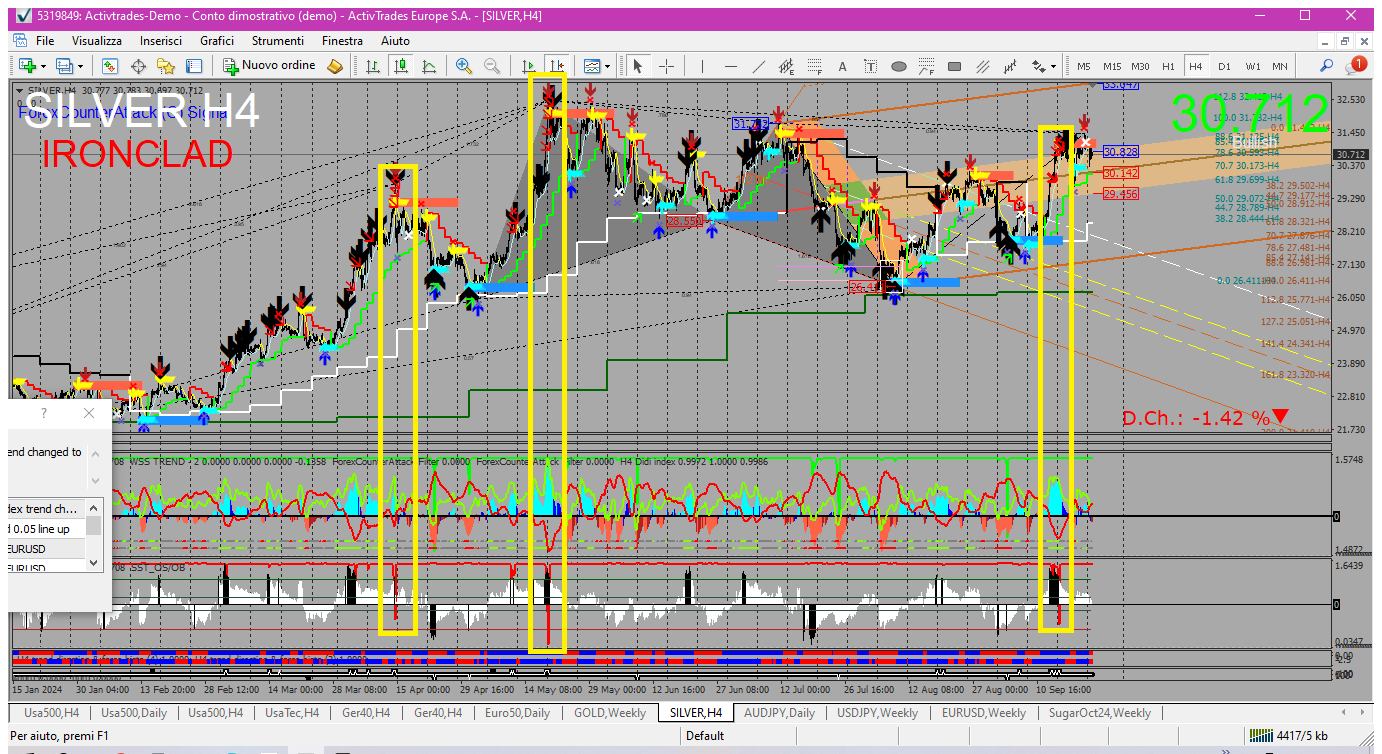The width and height of the screenshot is (1382, 754).
Task: Click the alert list scroll-down arrow
Action: [95, 563]
